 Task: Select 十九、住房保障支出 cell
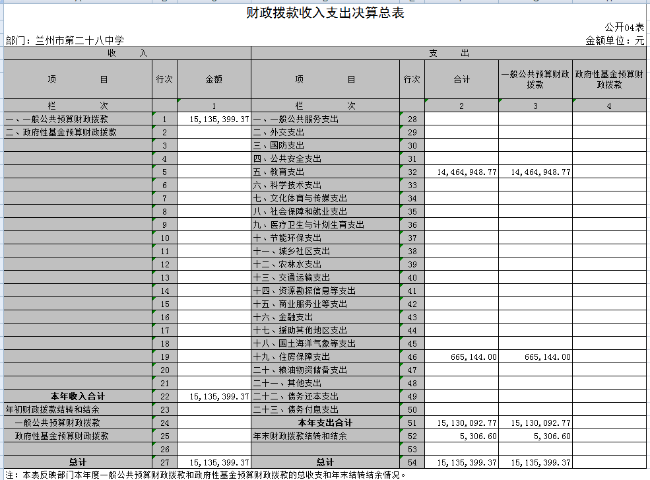(325, 356)
